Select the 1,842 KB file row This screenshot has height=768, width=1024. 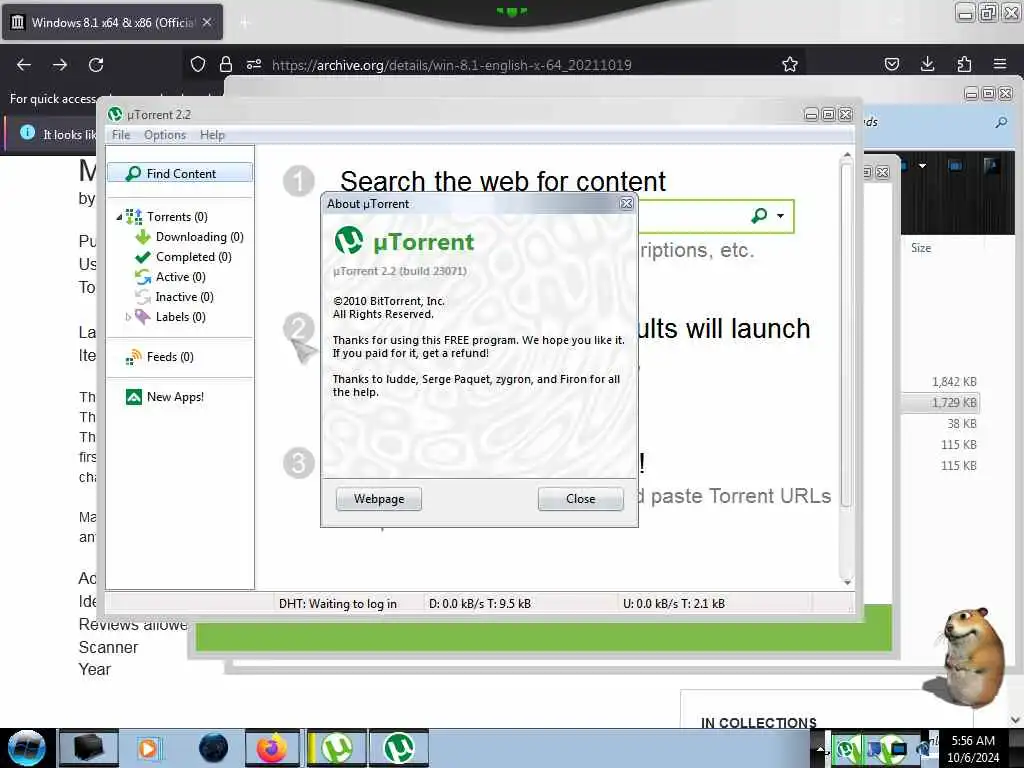pyautogui.click(x=941, y=381)
